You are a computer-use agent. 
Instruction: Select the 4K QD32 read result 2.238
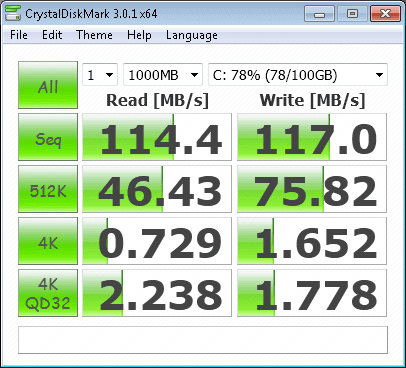pyautogui.click(x=157, y=293)
